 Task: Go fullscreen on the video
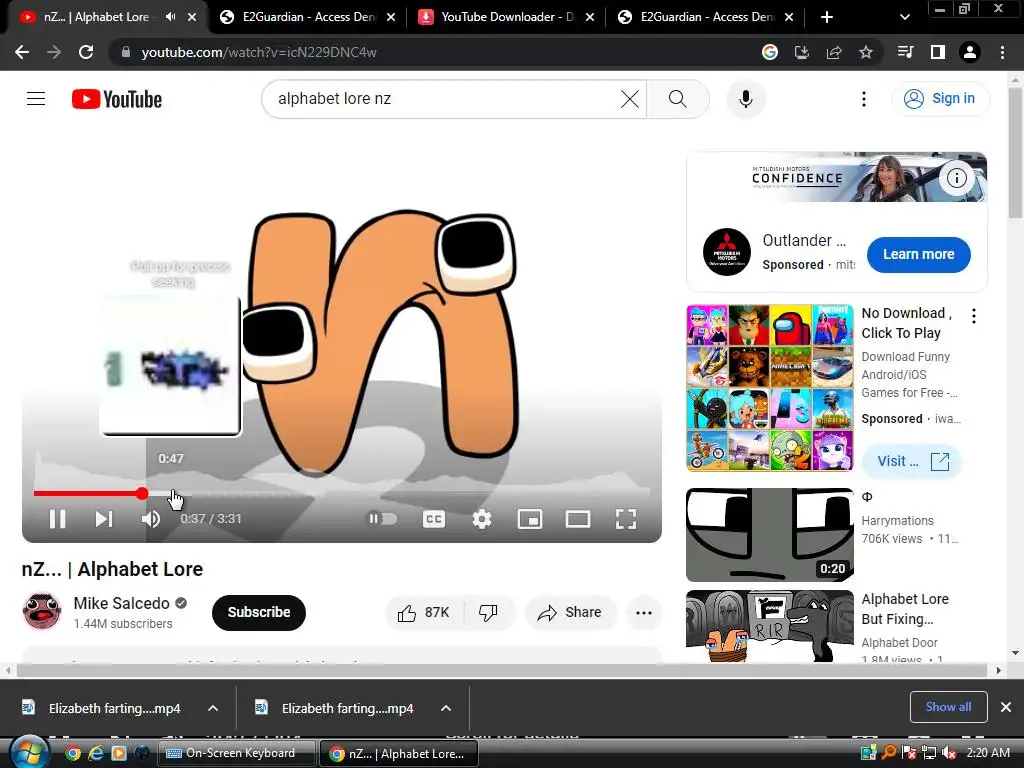pyautogui.click(x=626, y=519)
